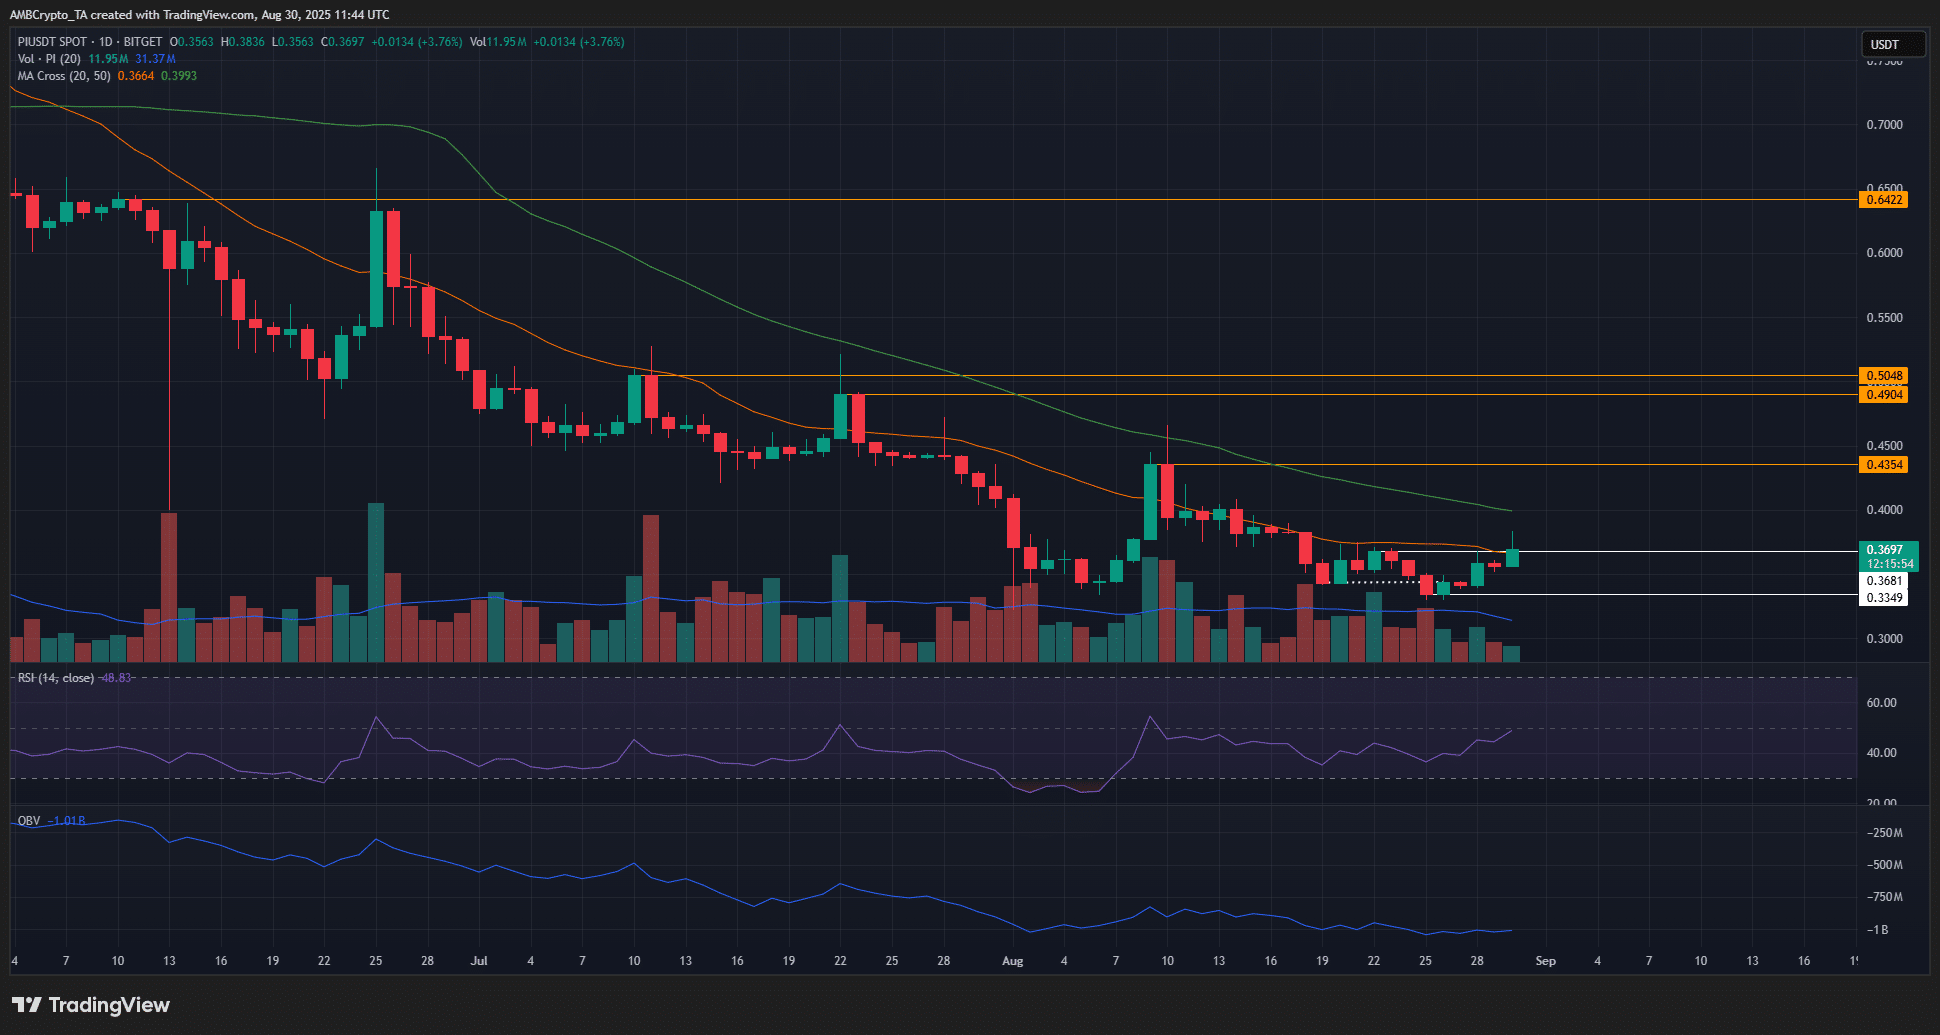Click the Jul label on the time axis

(479, 961)
